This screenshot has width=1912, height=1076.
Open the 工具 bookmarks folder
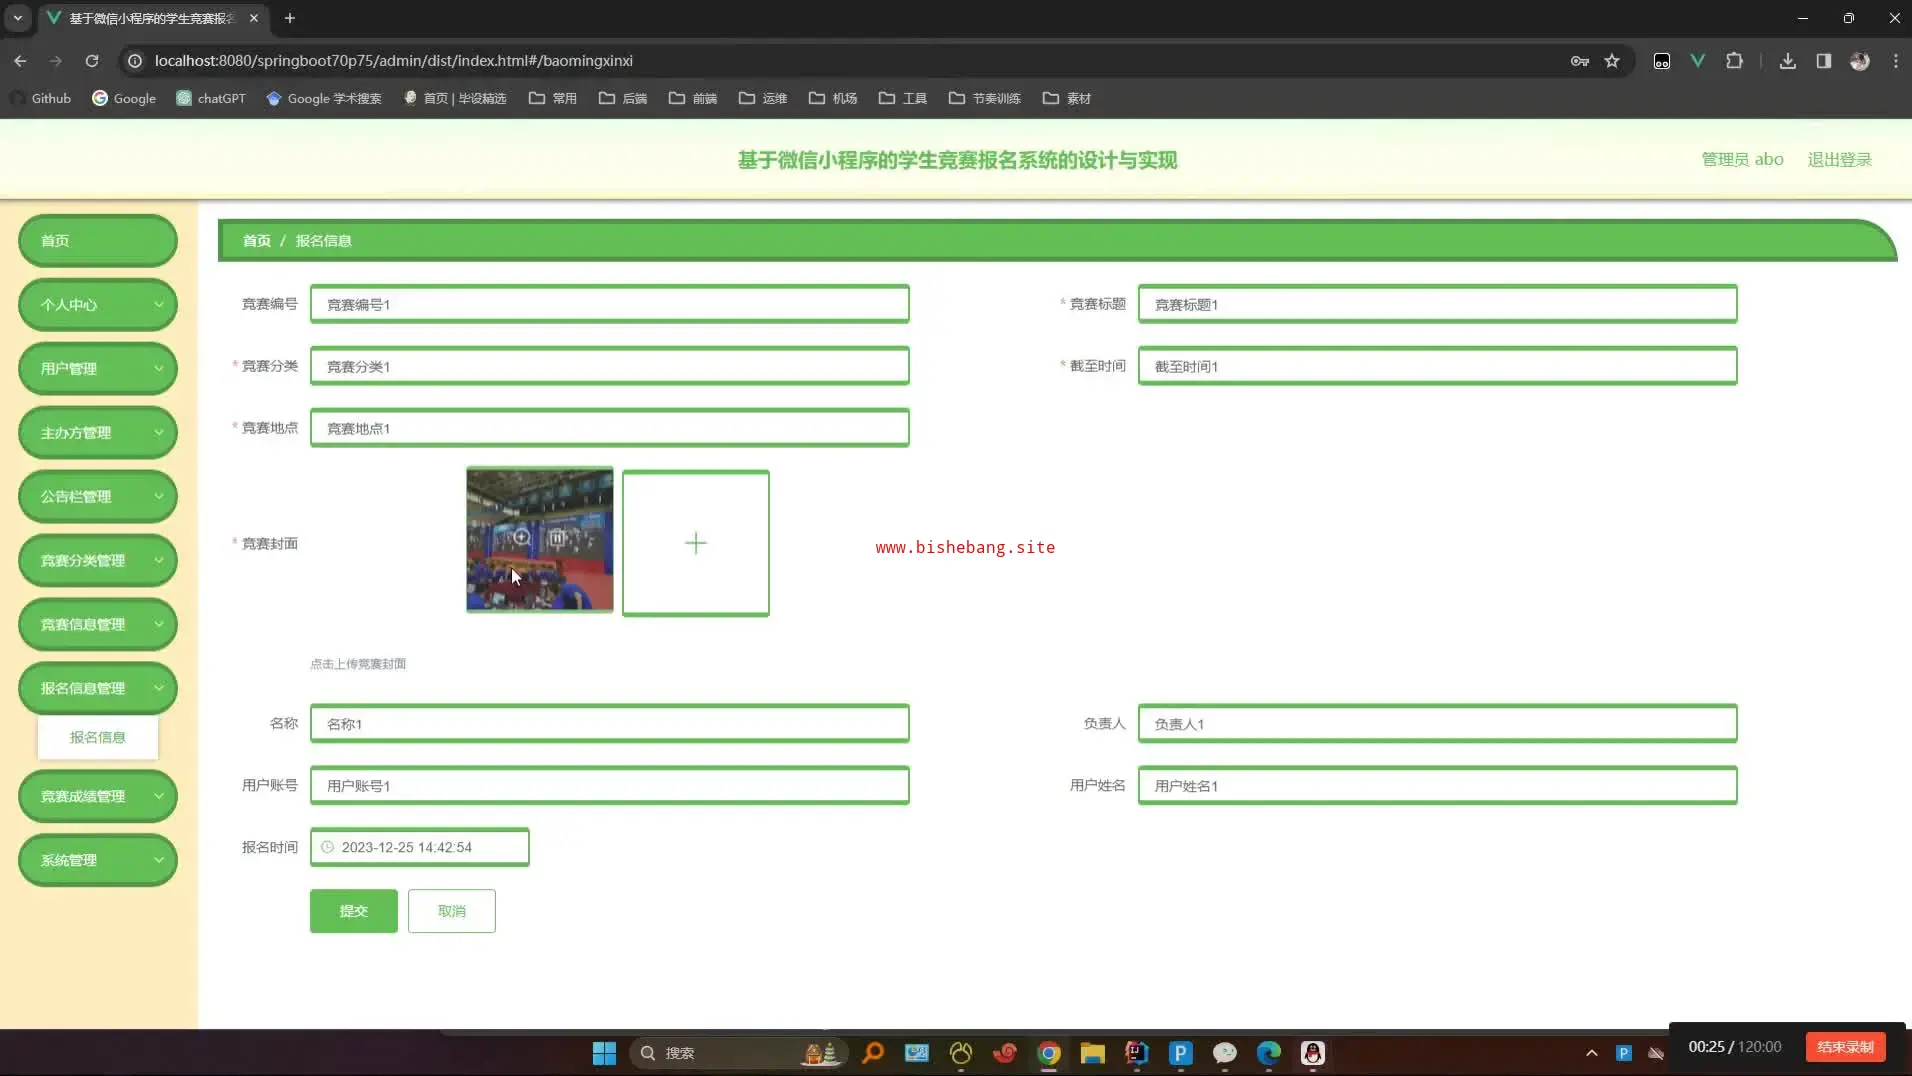click(x=903, y=98)
